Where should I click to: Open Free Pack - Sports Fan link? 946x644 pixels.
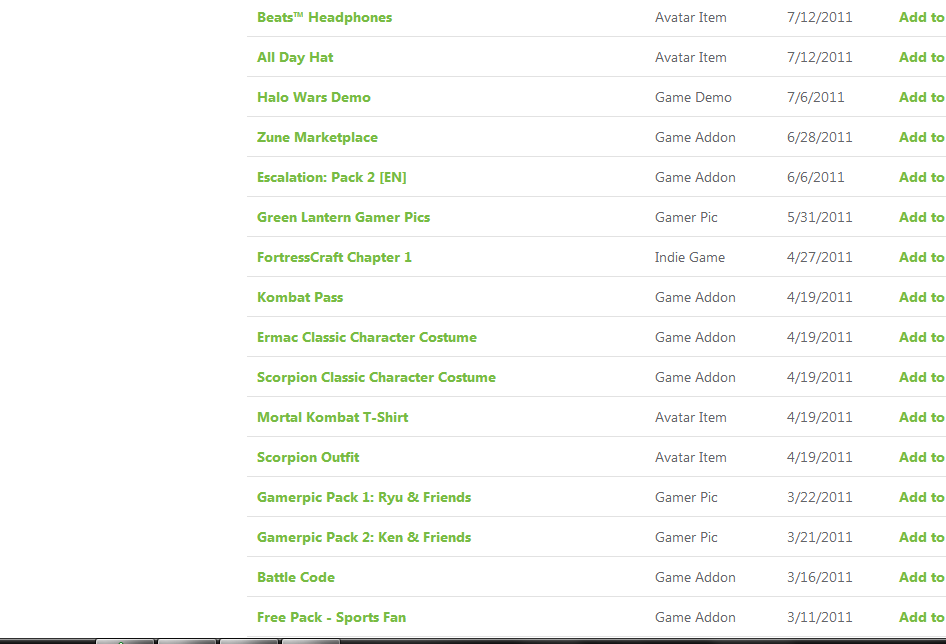[x=331, y=617]
